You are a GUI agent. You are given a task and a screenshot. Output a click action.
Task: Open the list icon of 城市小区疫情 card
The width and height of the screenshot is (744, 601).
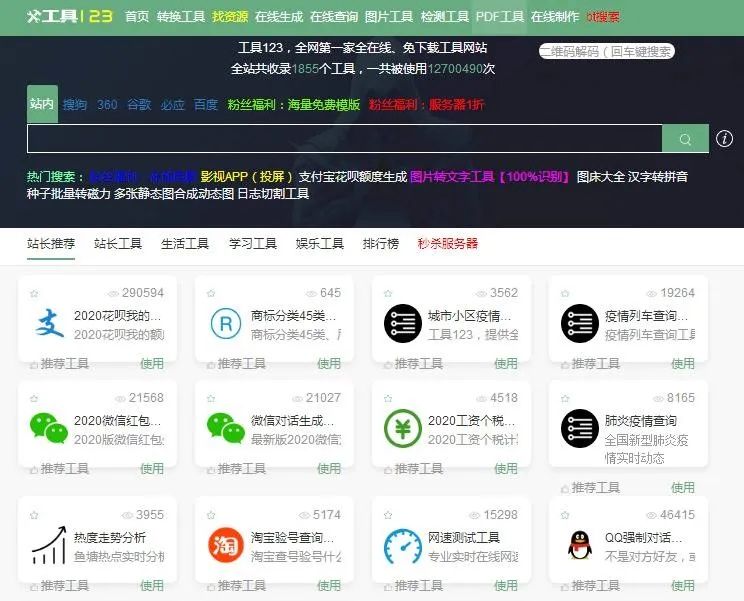click(x=403, y=324)
